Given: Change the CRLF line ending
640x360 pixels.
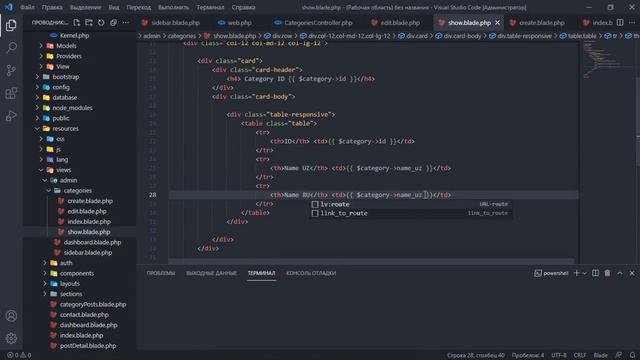Looking at the screenshot, I should (x=580, y=355).
